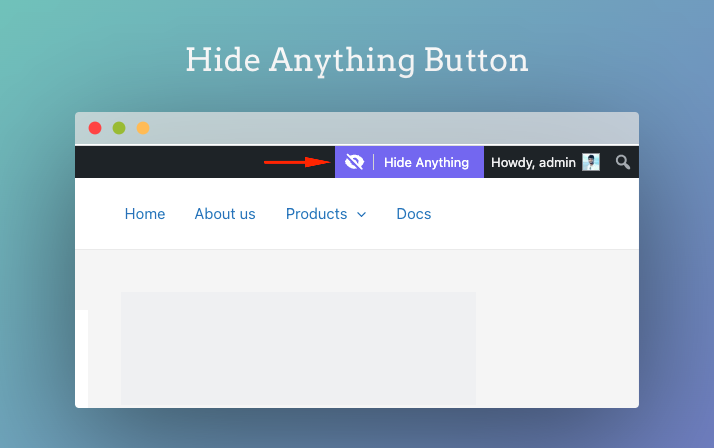Navigate to the Docs link

point(413,214)
